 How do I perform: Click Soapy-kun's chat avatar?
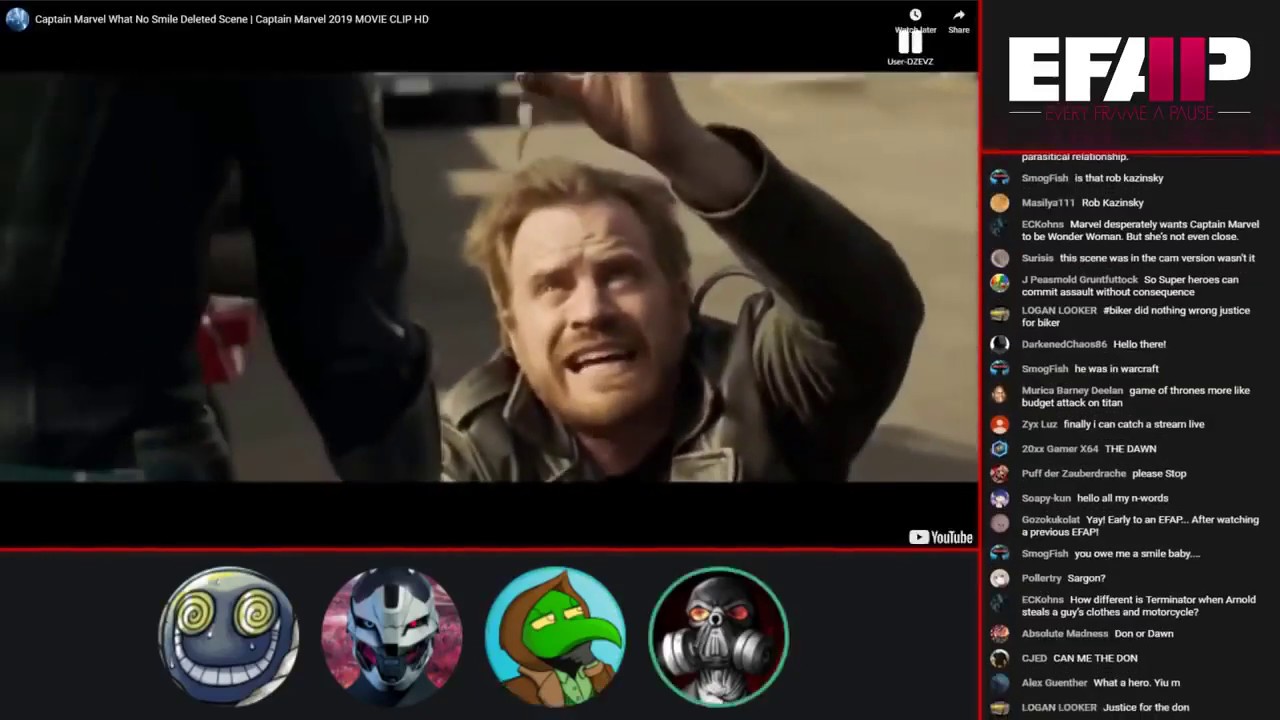tap(999, 498)
